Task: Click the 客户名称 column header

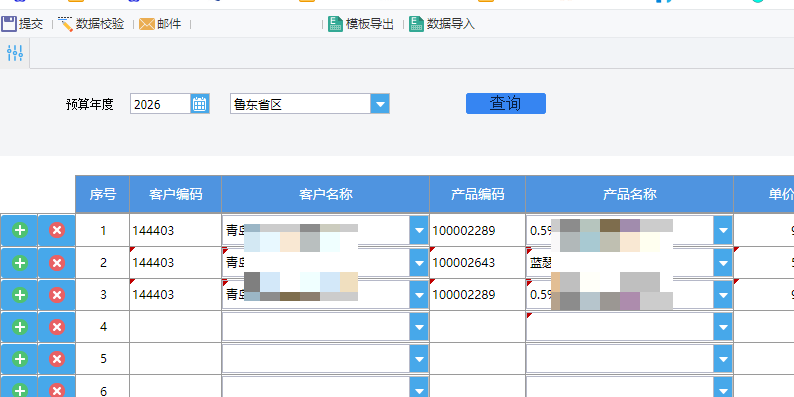Action: coord(326,194)
